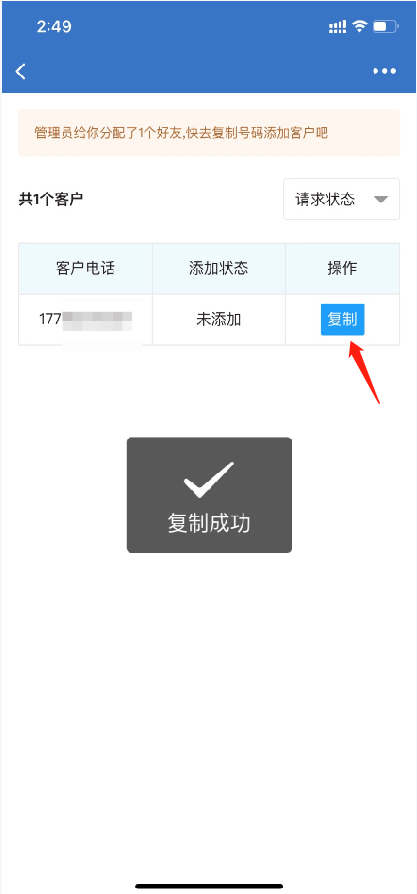Expand the 请求状态 dropdown arrow

(381, 200)
